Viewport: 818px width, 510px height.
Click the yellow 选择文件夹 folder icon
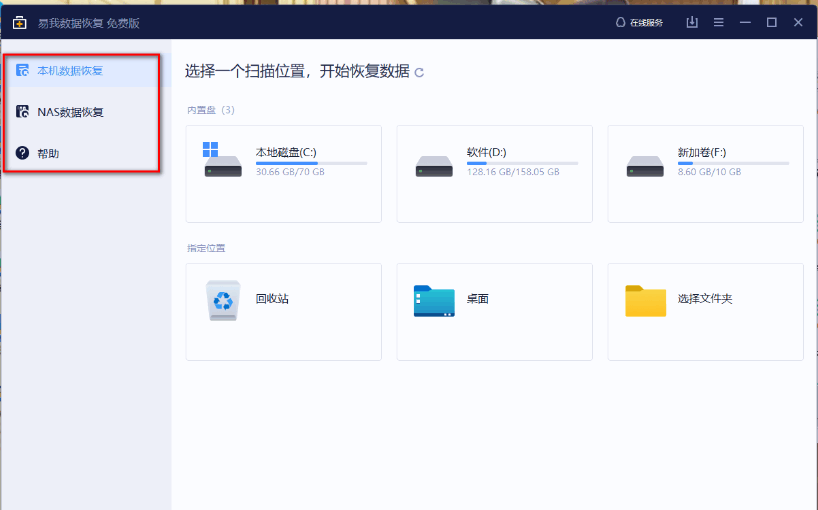click(x=645, y=301)
